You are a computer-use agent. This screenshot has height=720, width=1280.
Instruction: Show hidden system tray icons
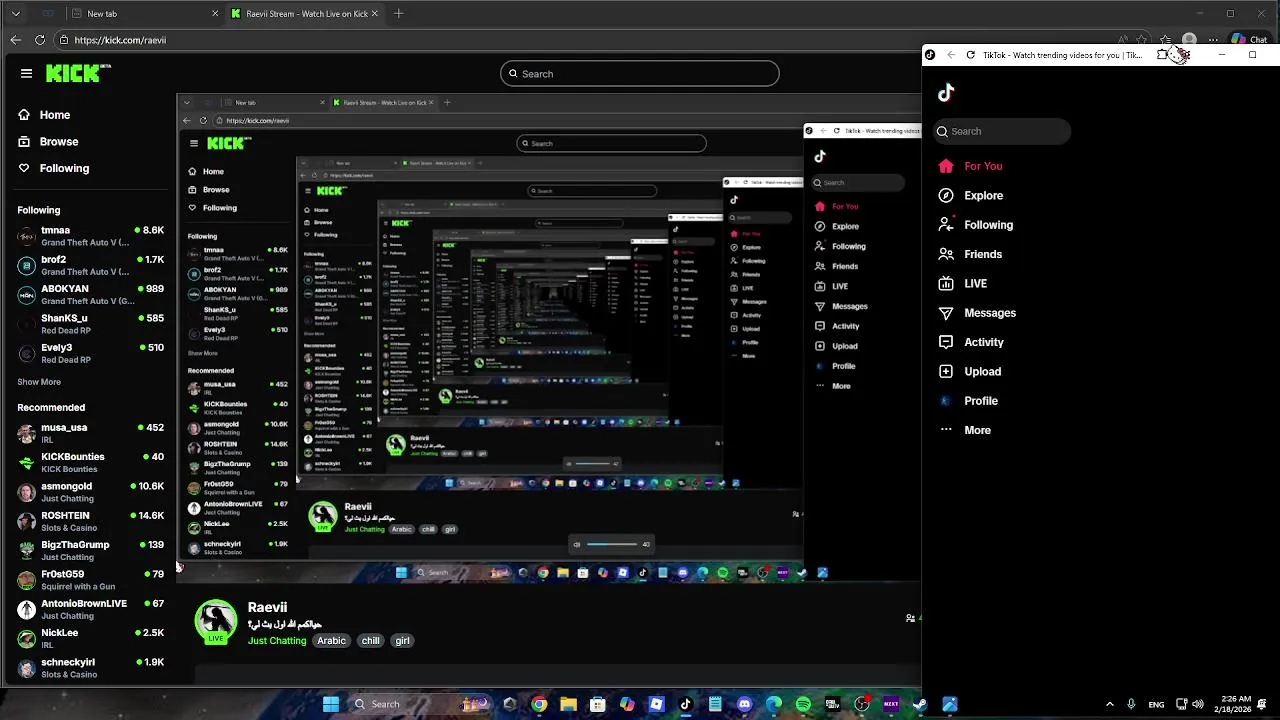pos(1109,704)
